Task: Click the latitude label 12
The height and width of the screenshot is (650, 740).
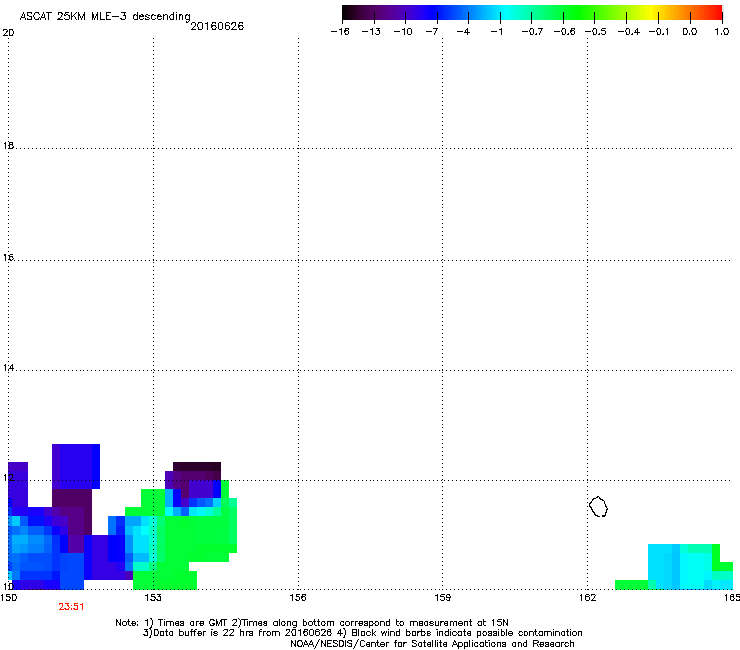Action: coord(8,478)
